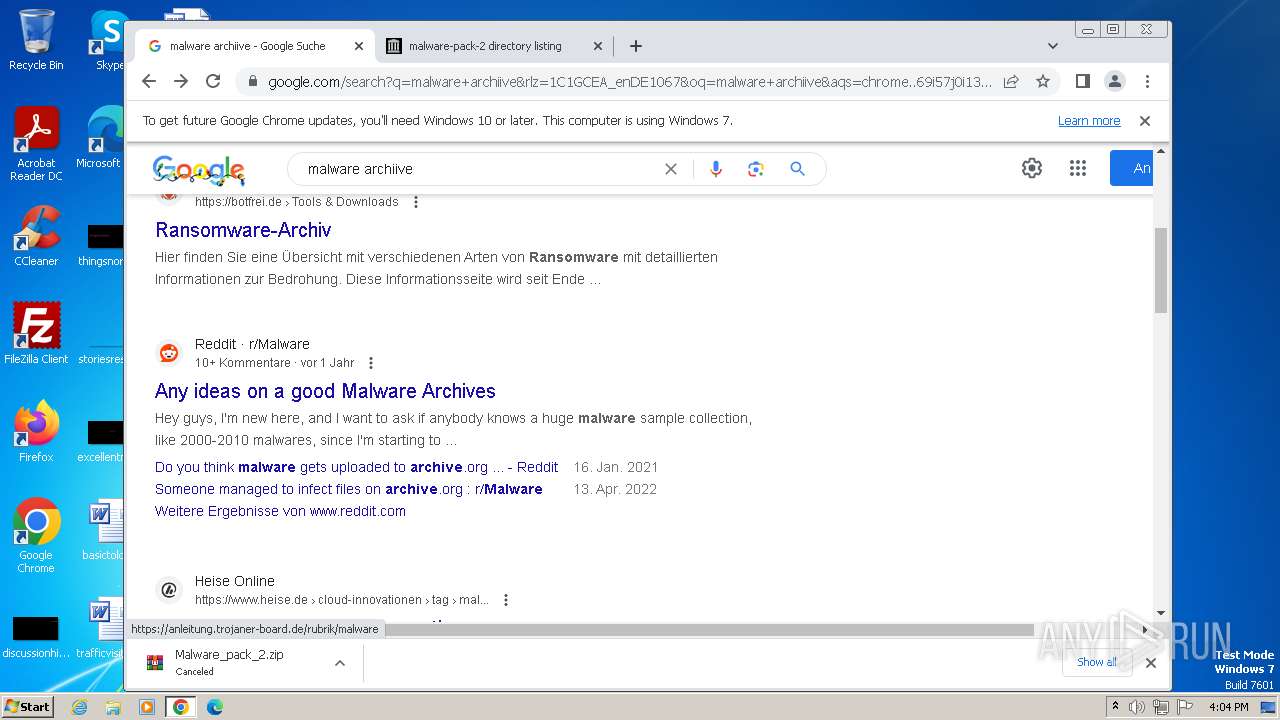Viewport: 1280px width, 720px height.
Task: Go back to previous page in Chrome
Action: click(x=149, y=81)
